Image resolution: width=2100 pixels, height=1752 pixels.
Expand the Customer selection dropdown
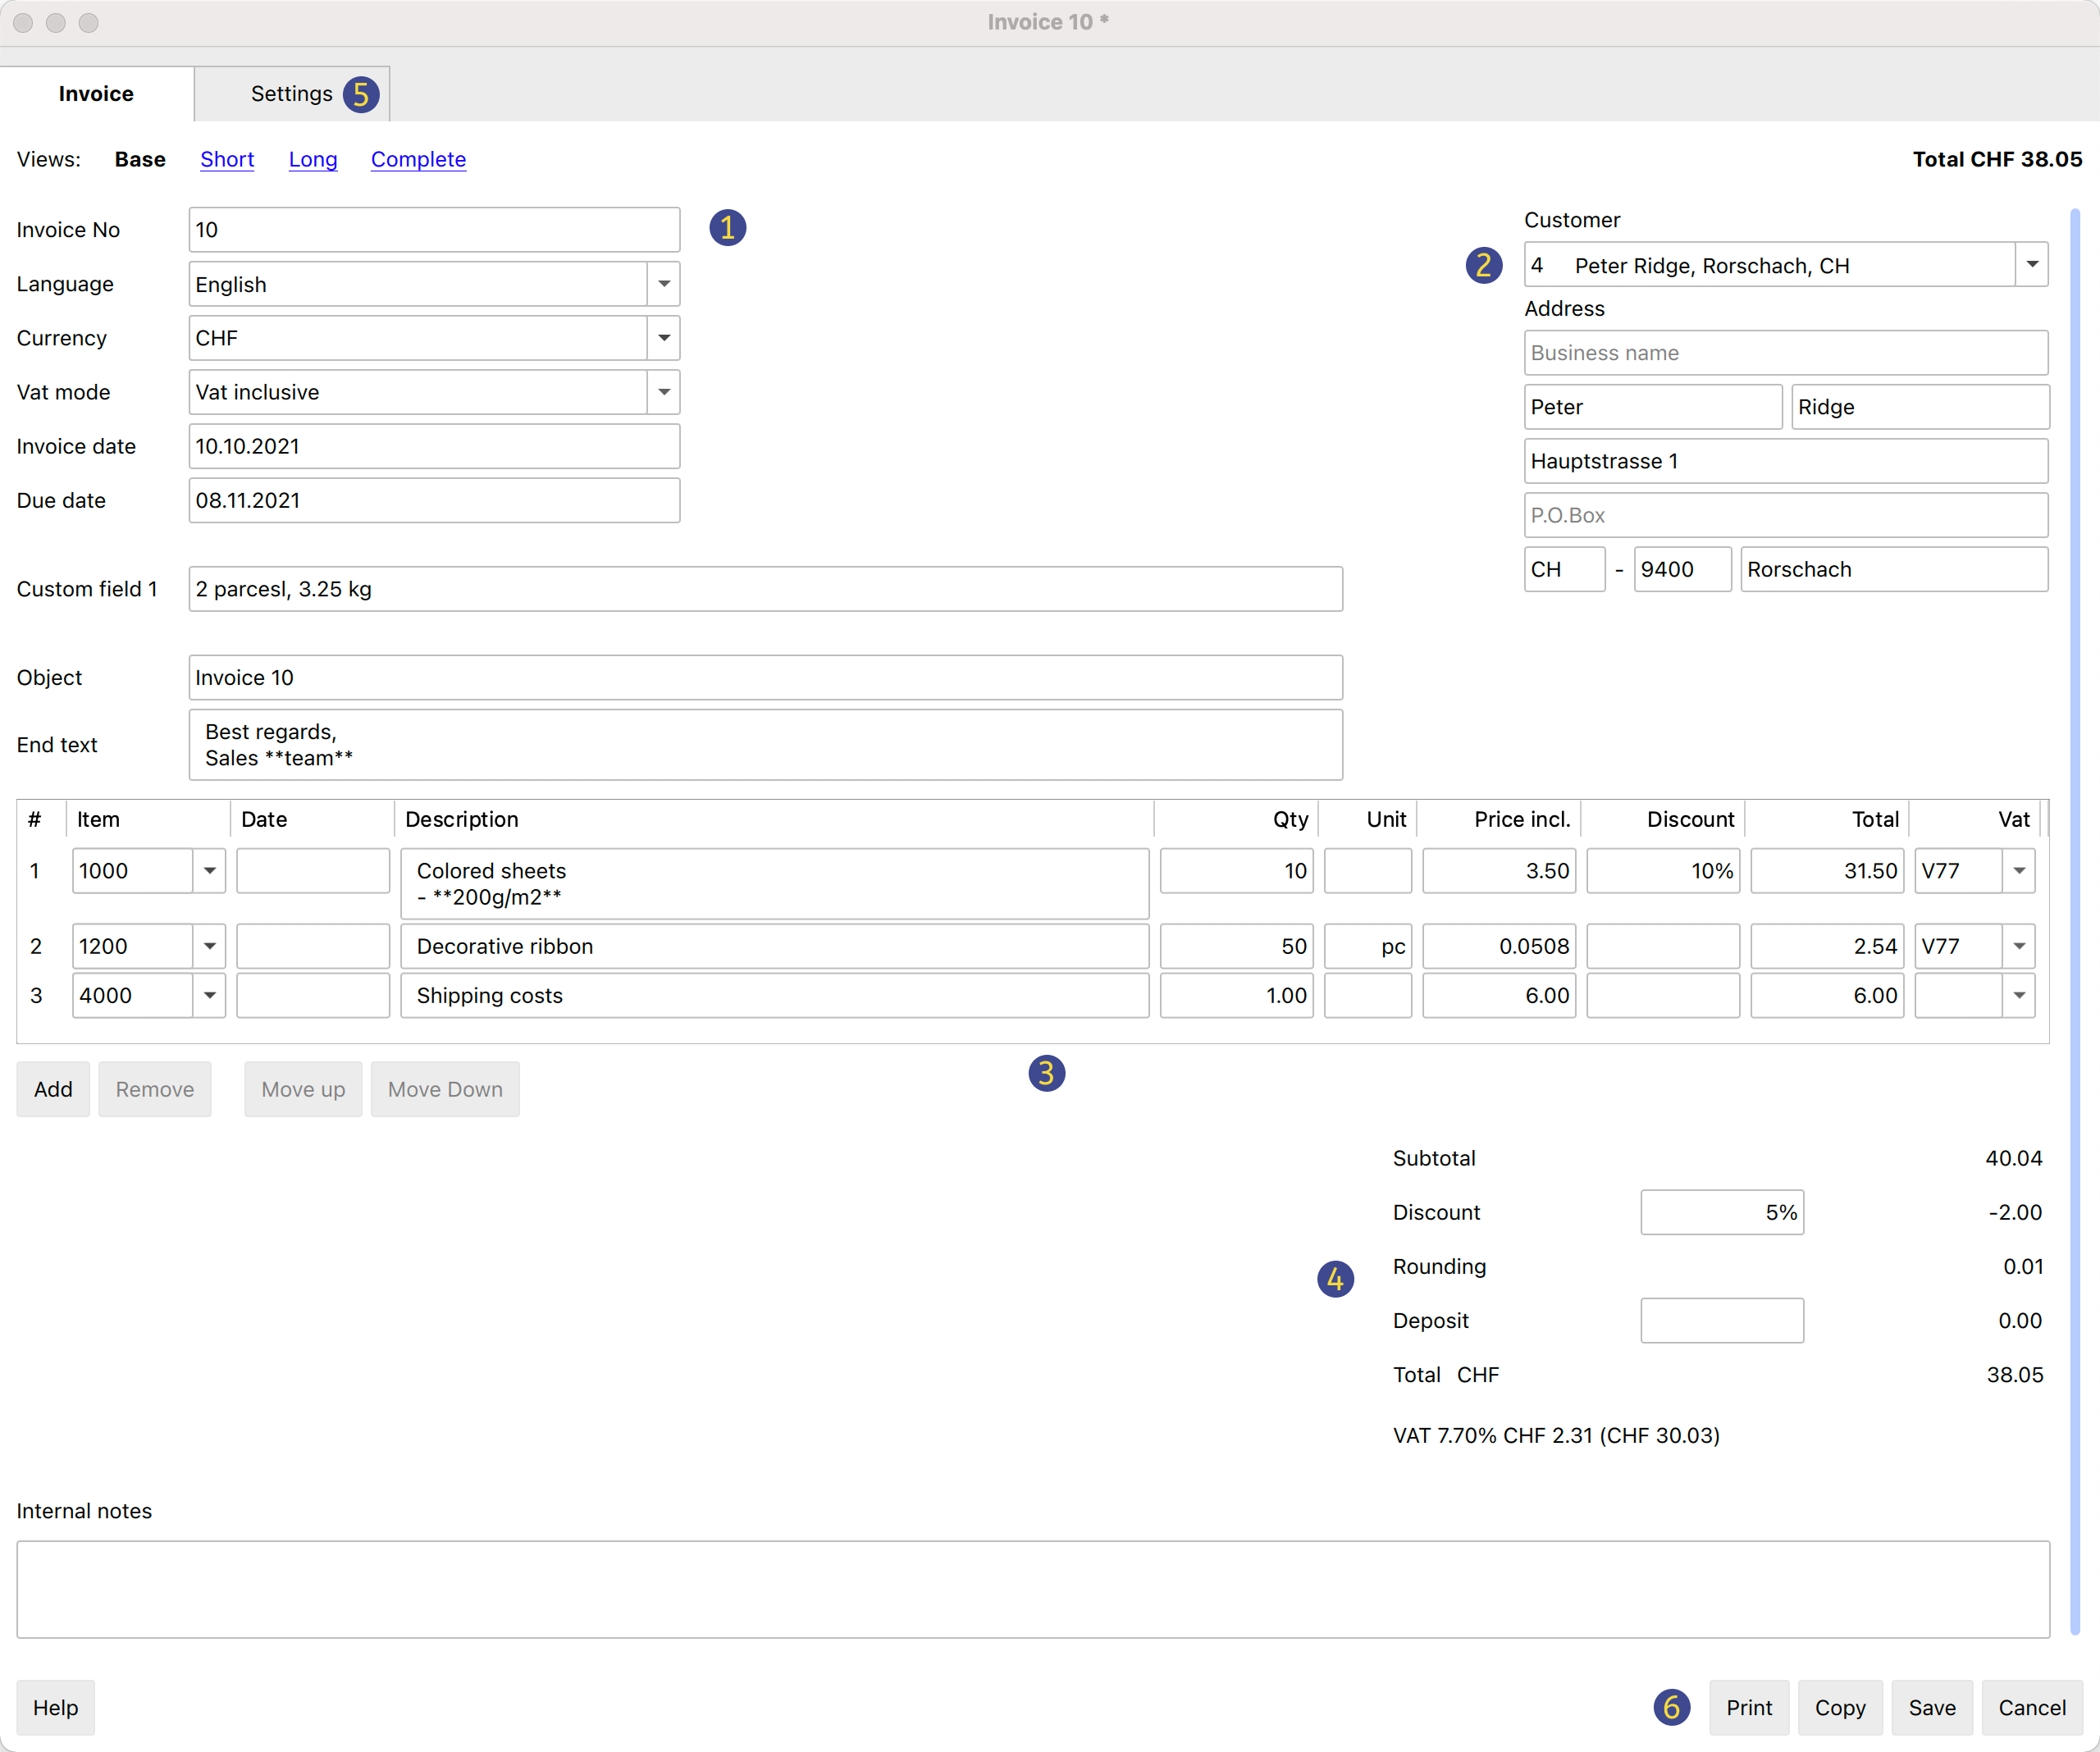(2031, 265)
